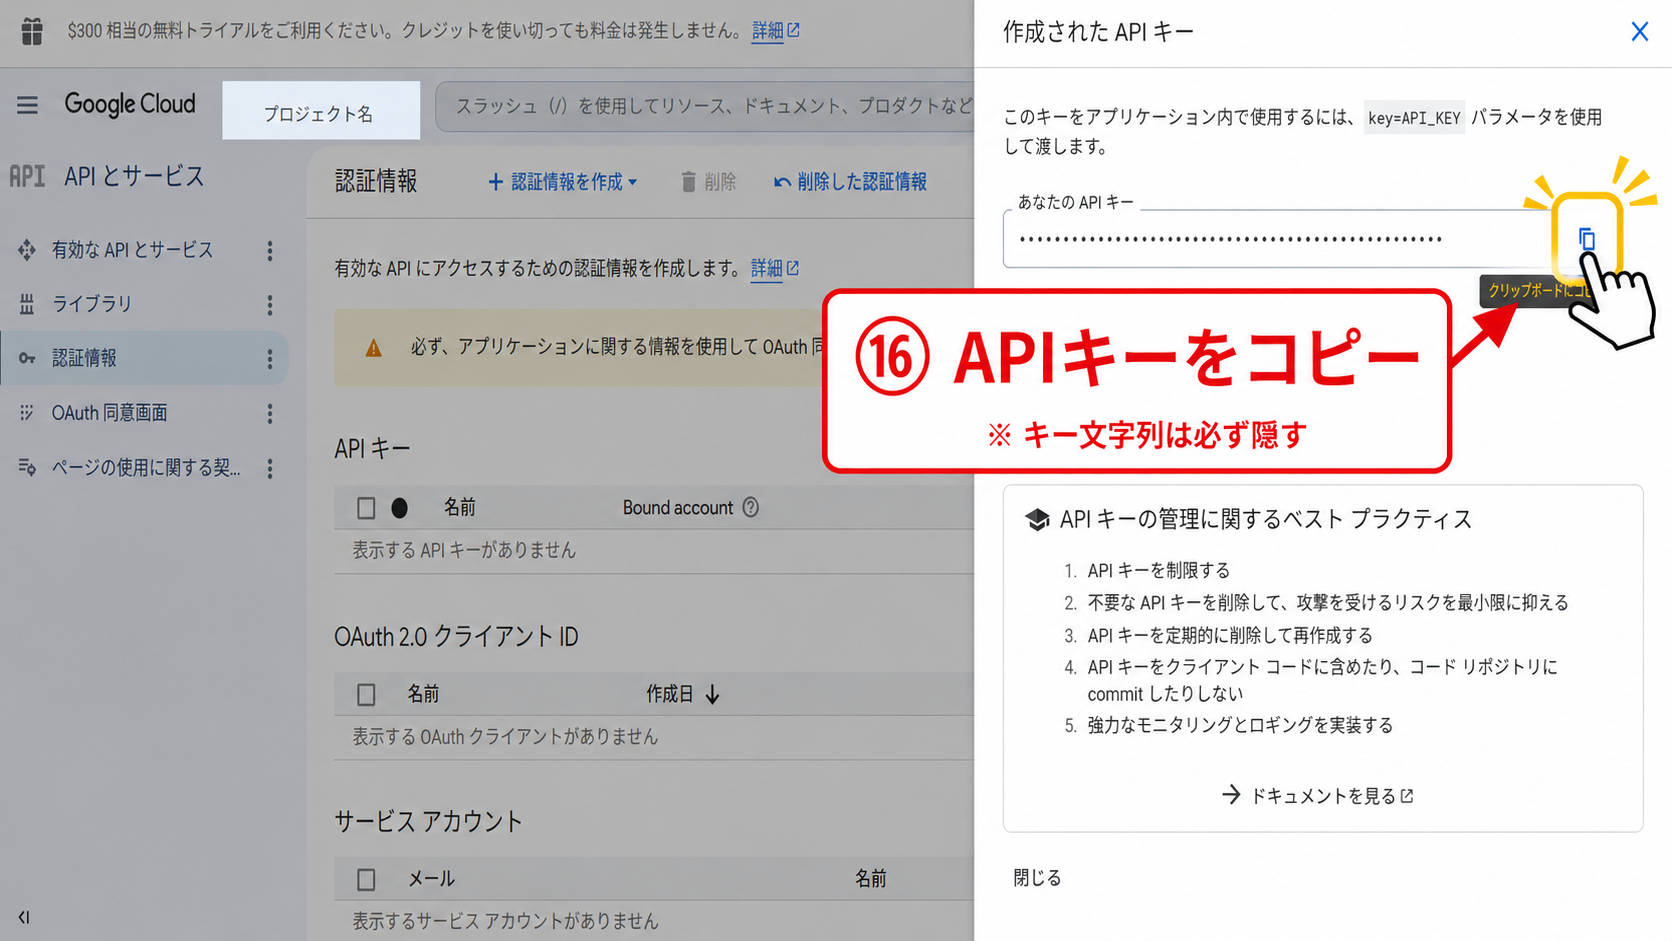Focus the resource search field
This screenshot has height=941, width=1672.
coord(706,106)
